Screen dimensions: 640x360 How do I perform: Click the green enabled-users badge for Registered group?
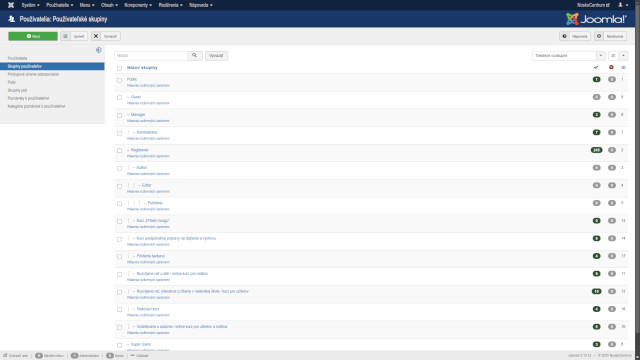[596, 150]
